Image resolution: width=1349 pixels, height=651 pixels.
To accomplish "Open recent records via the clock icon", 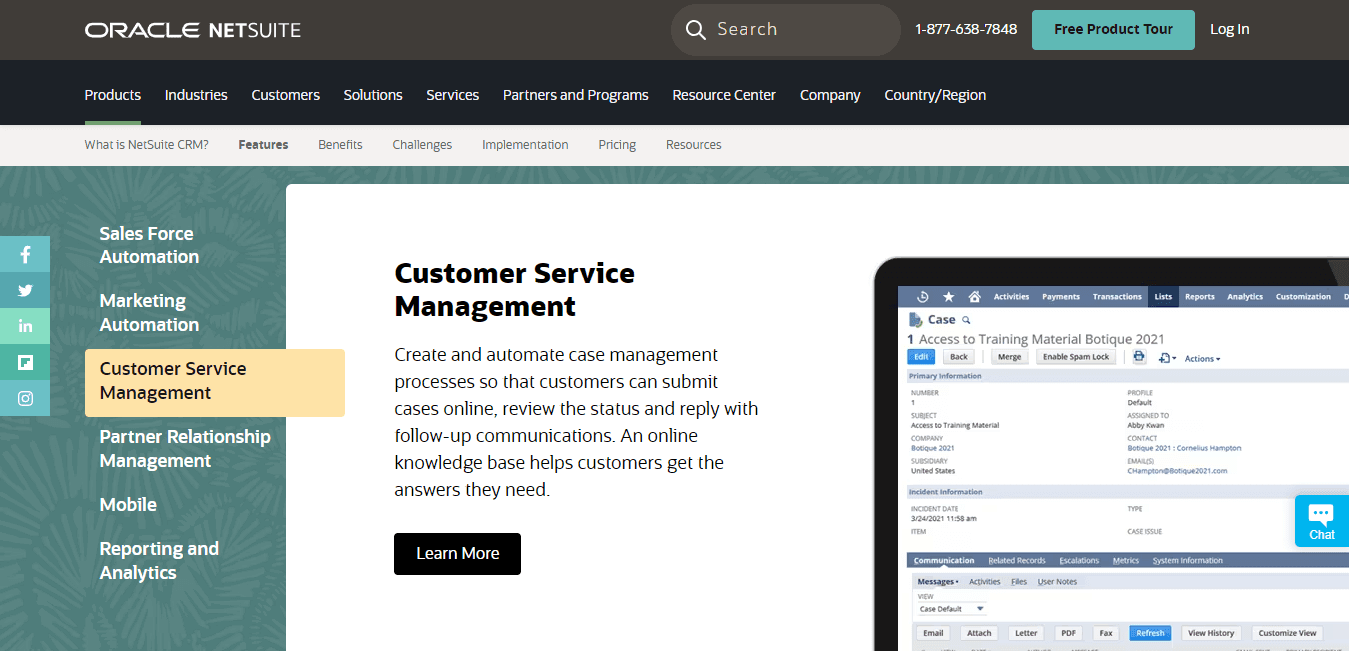I will click(x=922, y=297).
